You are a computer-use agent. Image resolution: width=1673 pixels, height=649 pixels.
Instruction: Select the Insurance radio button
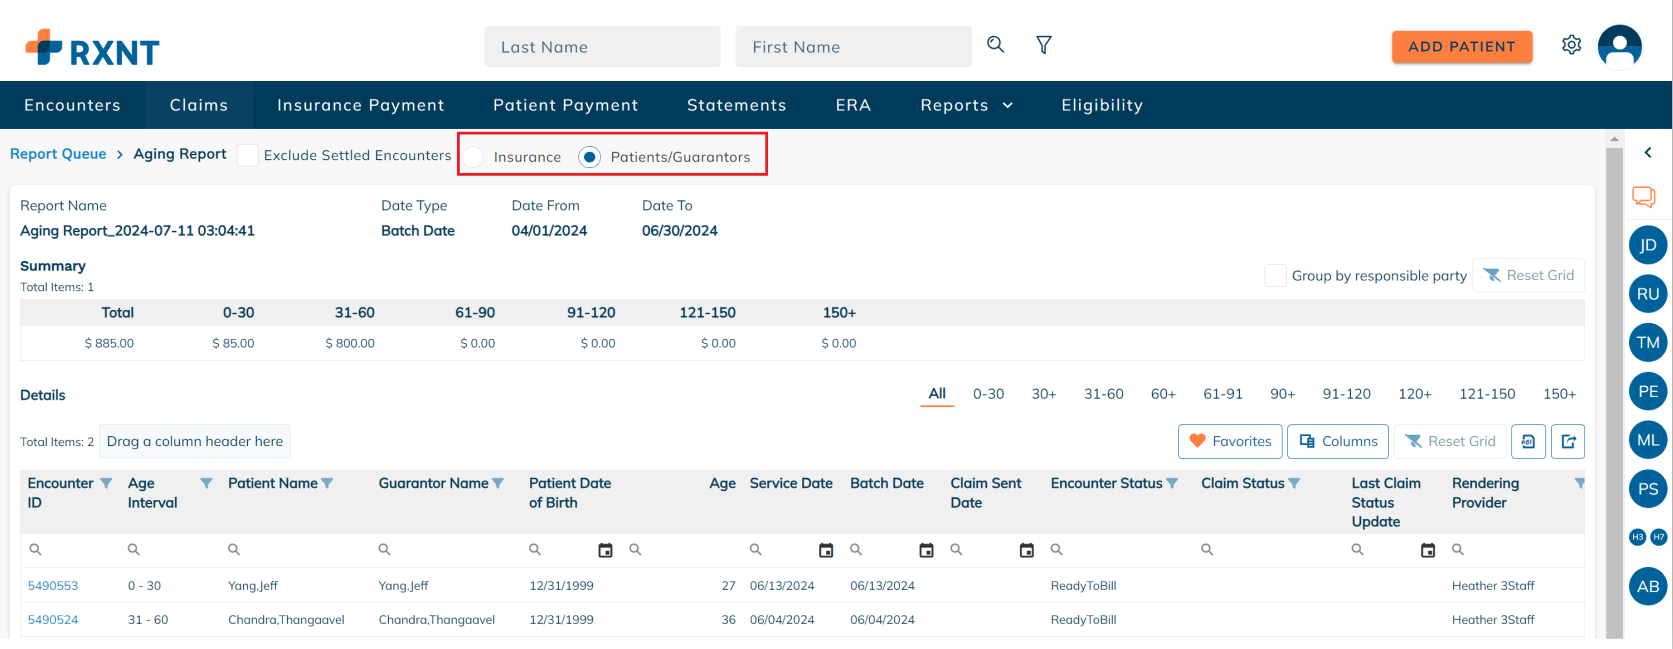(474, 157)
